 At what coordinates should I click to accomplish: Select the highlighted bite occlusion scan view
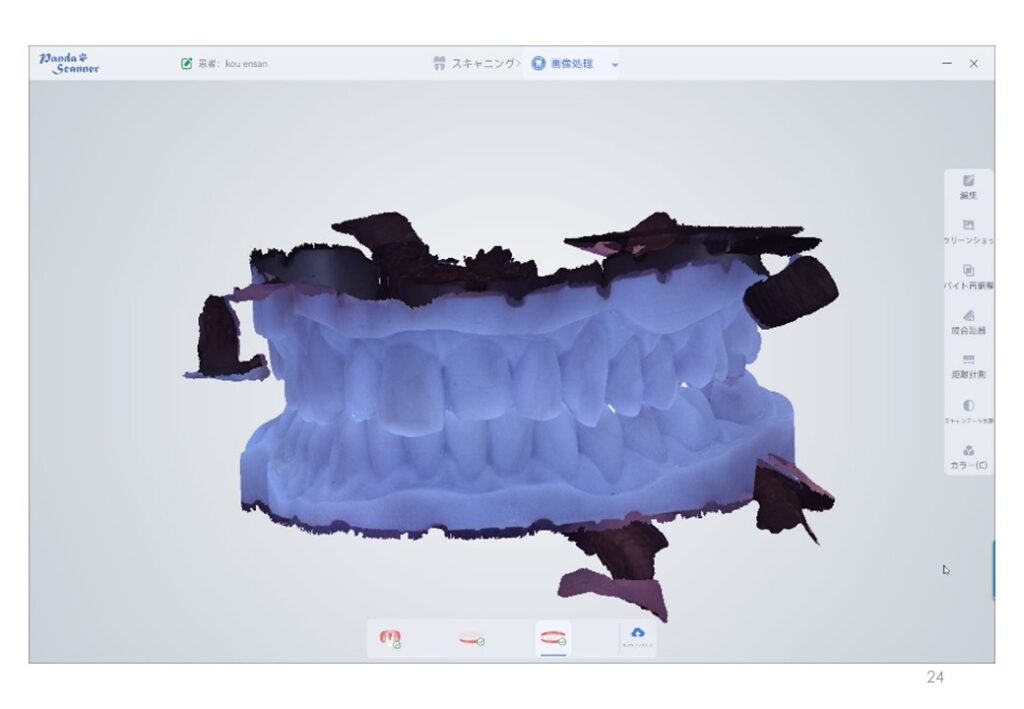(553, 638)
